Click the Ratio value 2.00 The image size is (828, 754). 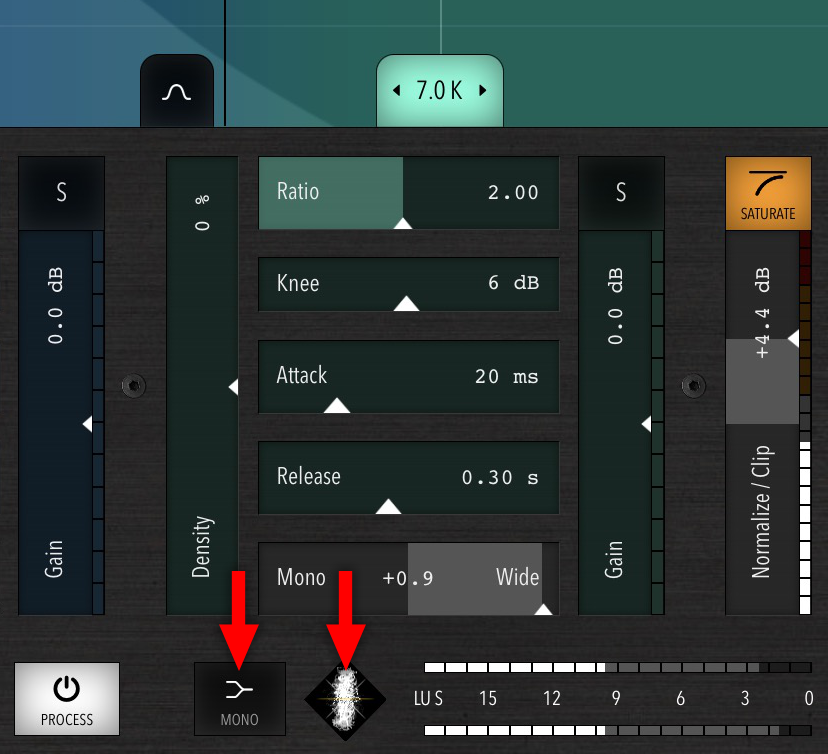(x=513, y=192)
